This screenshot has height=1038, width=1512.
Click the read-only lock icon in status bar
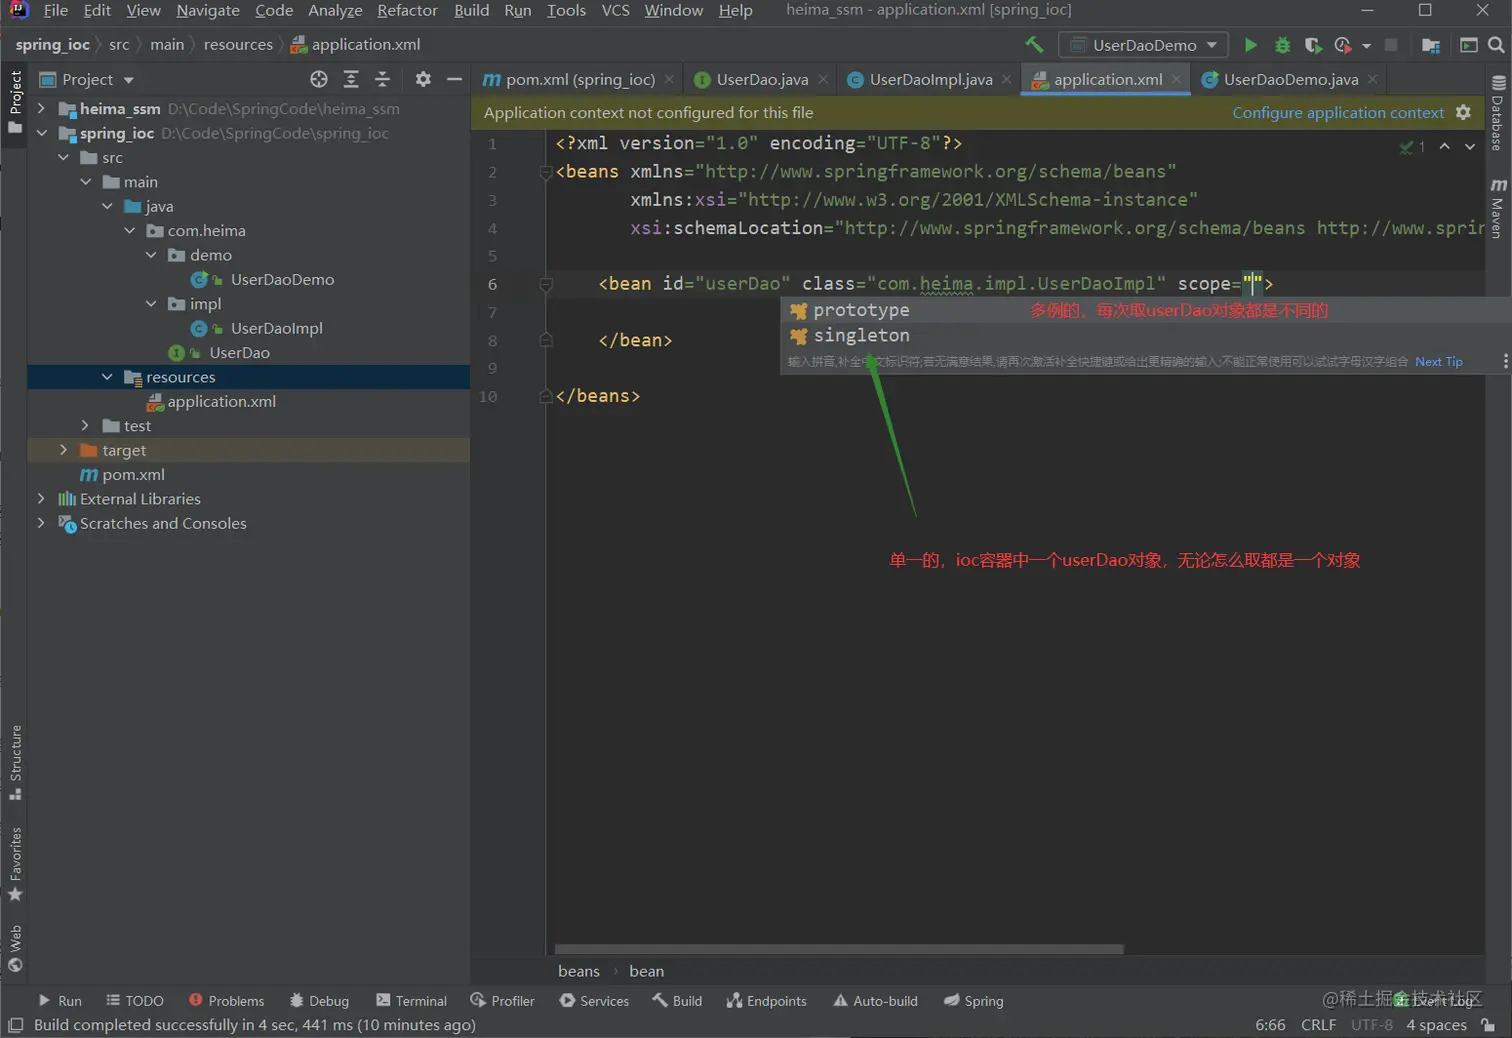(x=1488, y=1025)
